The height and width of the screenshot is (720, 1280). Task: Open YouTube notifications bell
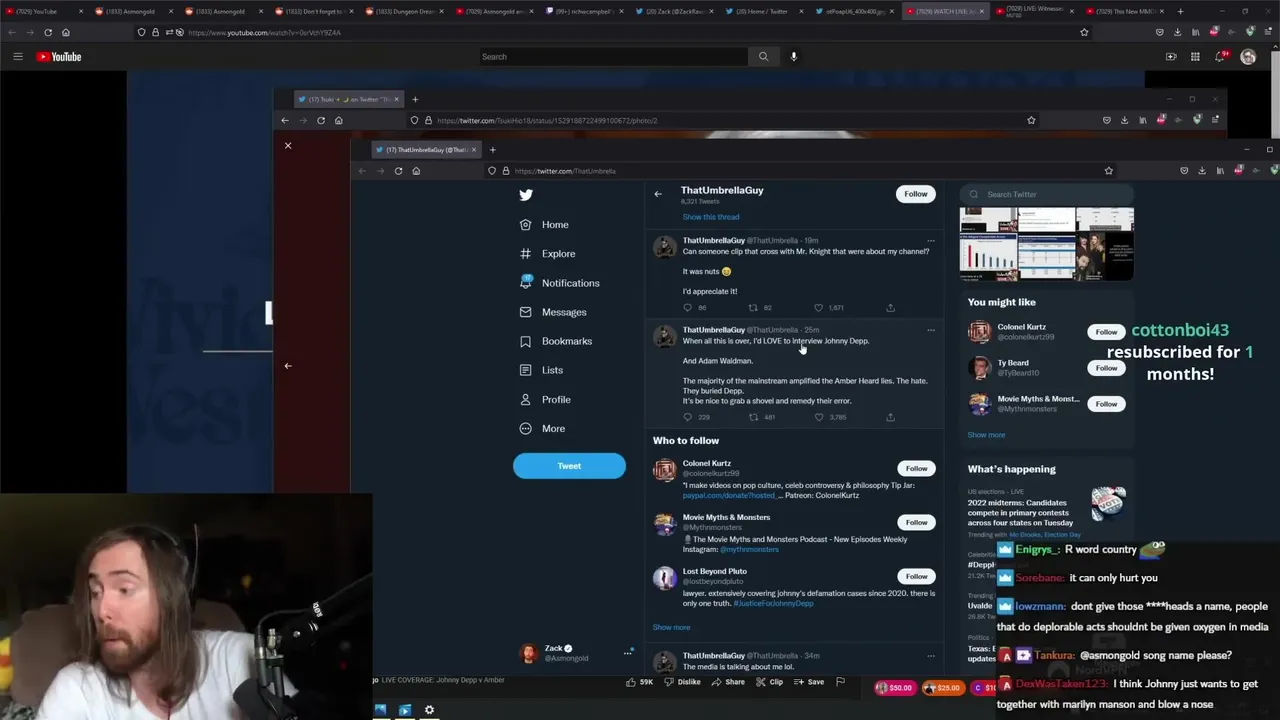[x=1219, y=57]
